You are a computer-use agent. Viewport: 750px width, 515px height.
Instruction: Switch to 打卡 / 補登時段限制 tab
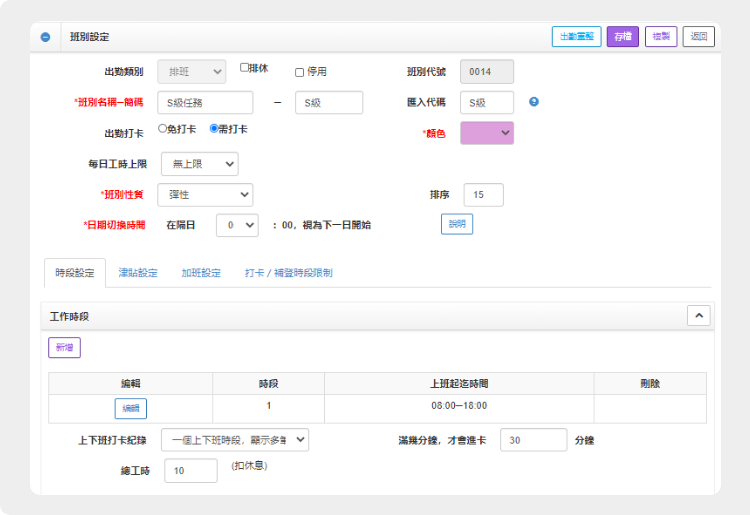click(x=288, y=273)
